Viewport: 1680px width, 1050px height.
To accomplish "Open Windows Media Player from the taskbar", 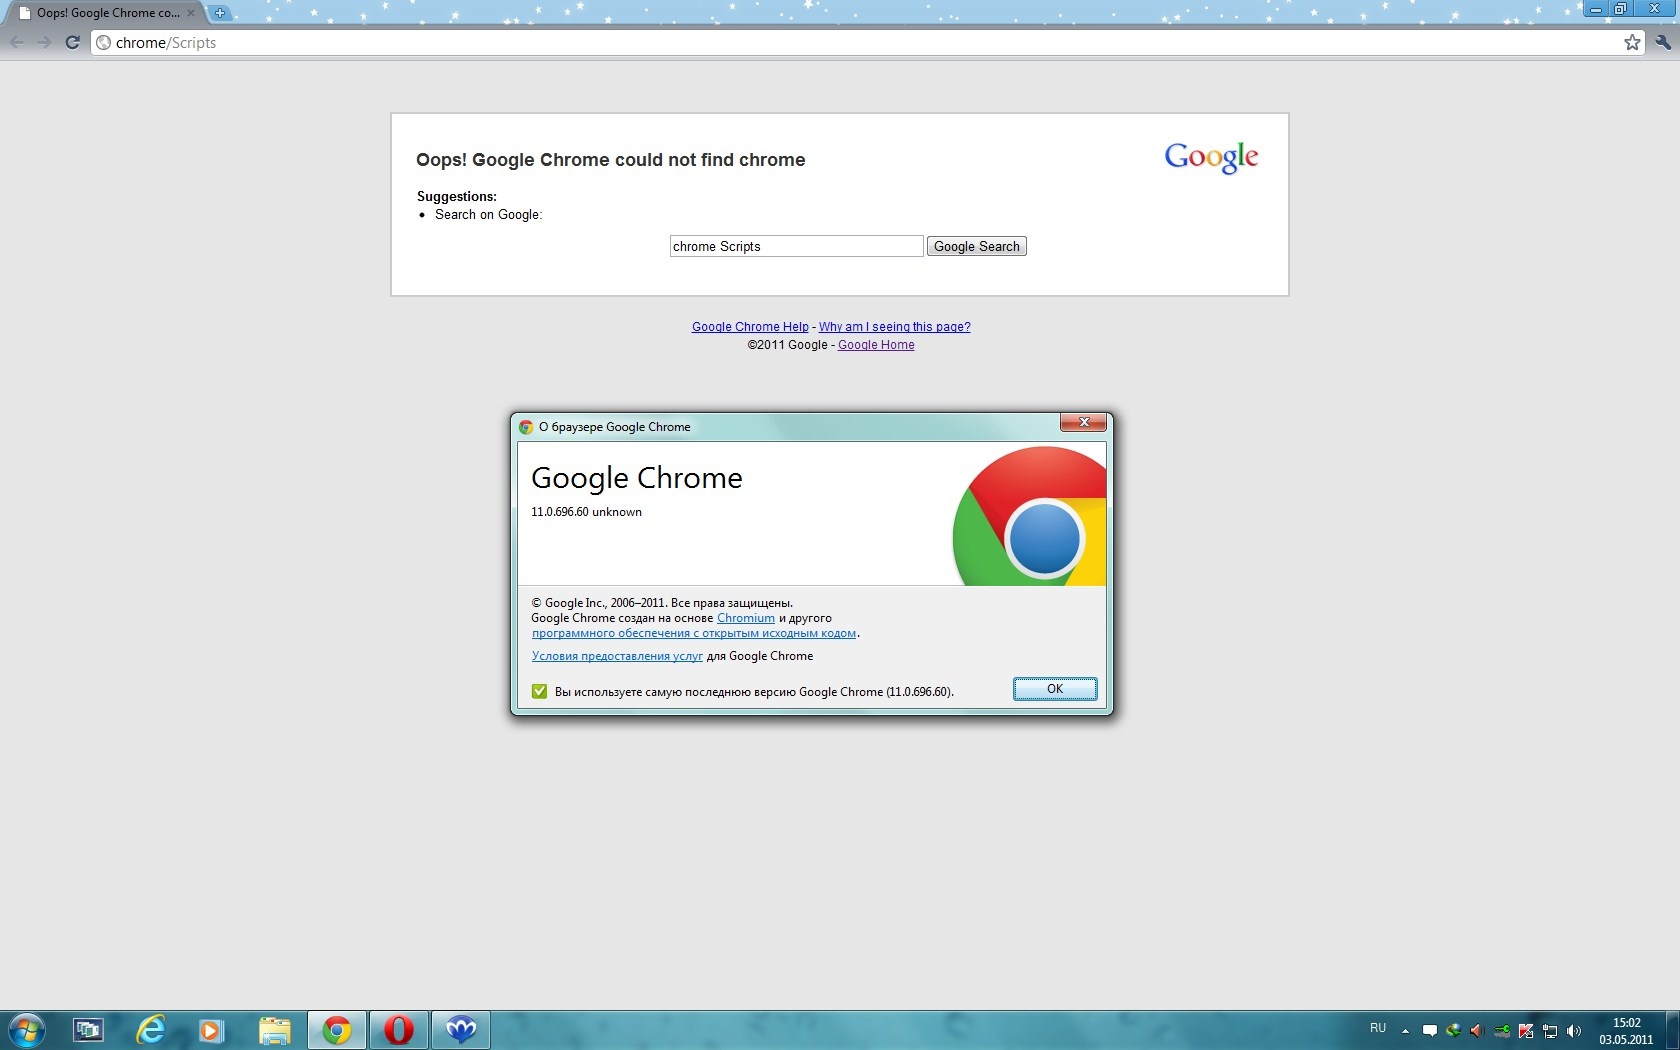I will click(x=212, y=1030).
